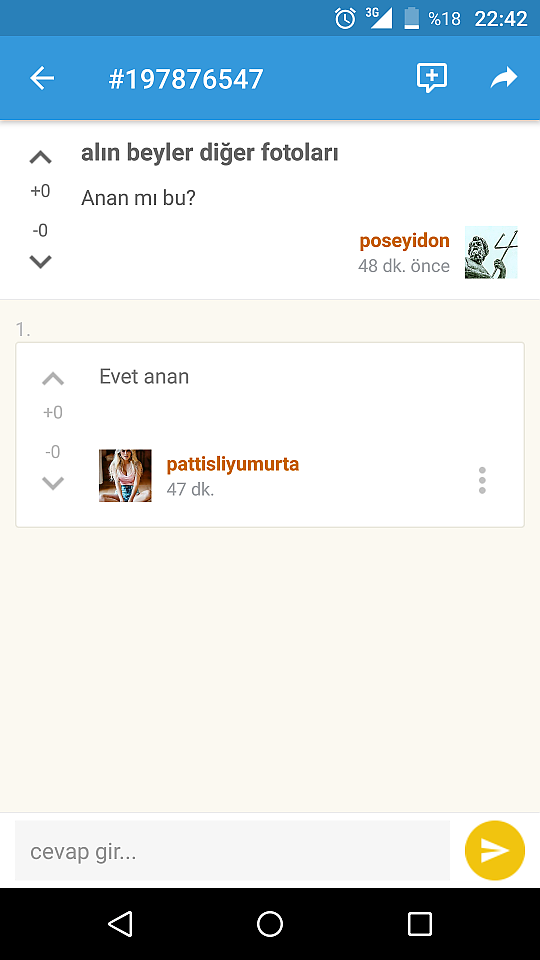Image resolution: width=540 pixels, height=960 pixels.
Task: Tap the battery indicator in status bar
Action: click(x=412, y=18)
